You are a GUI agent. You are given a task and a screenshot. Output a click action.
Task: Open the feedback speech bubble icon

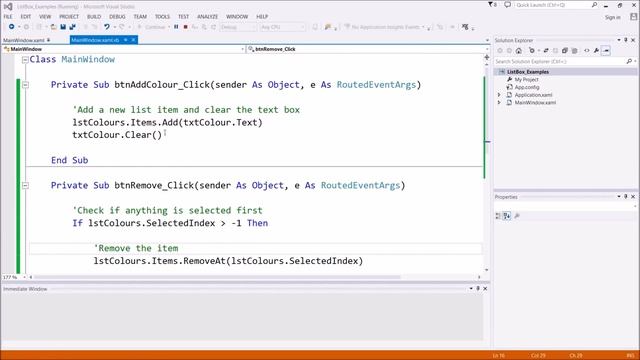(507, 5)
